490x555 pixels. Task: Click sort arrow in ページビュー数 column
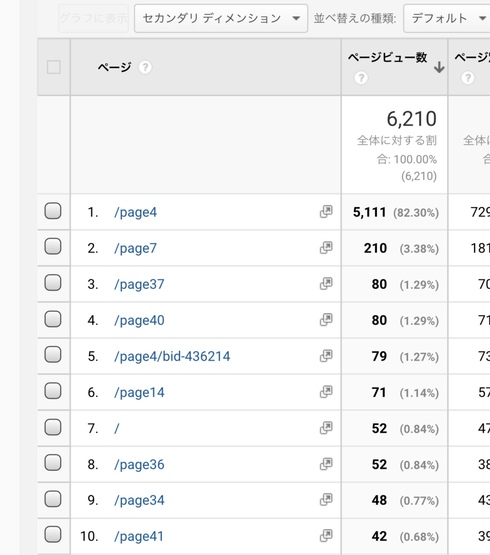click(x=439, y=67)
